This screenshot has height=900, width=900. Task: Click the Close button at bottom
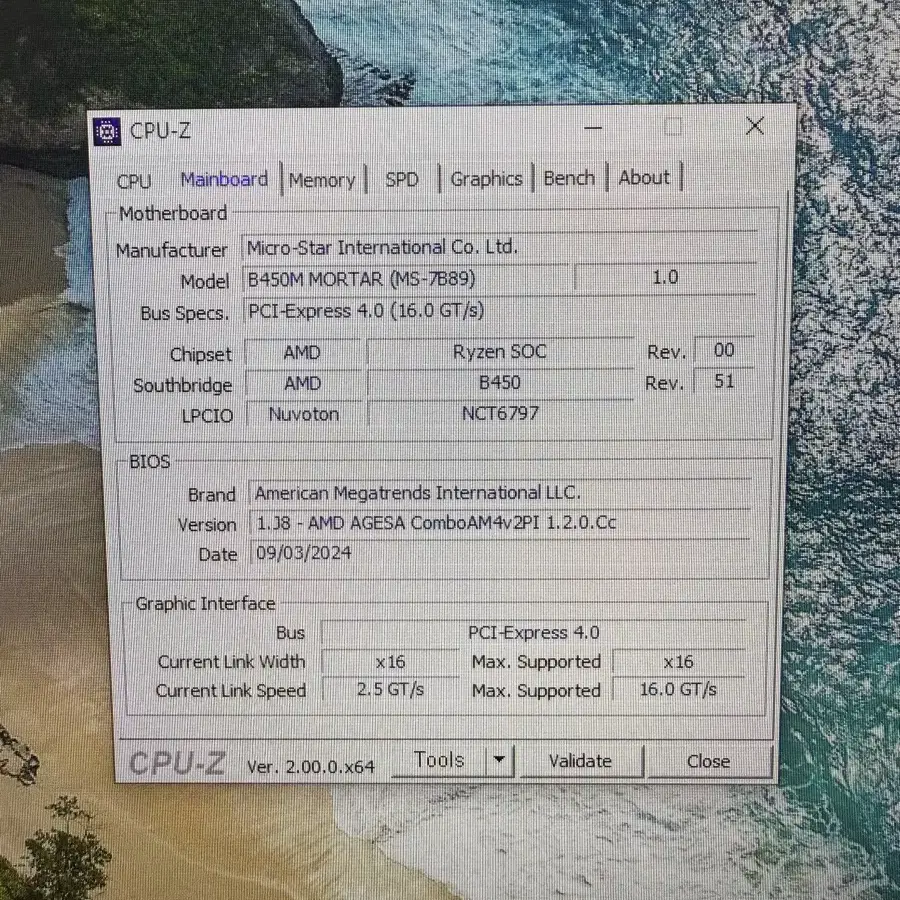click(709, 761)
